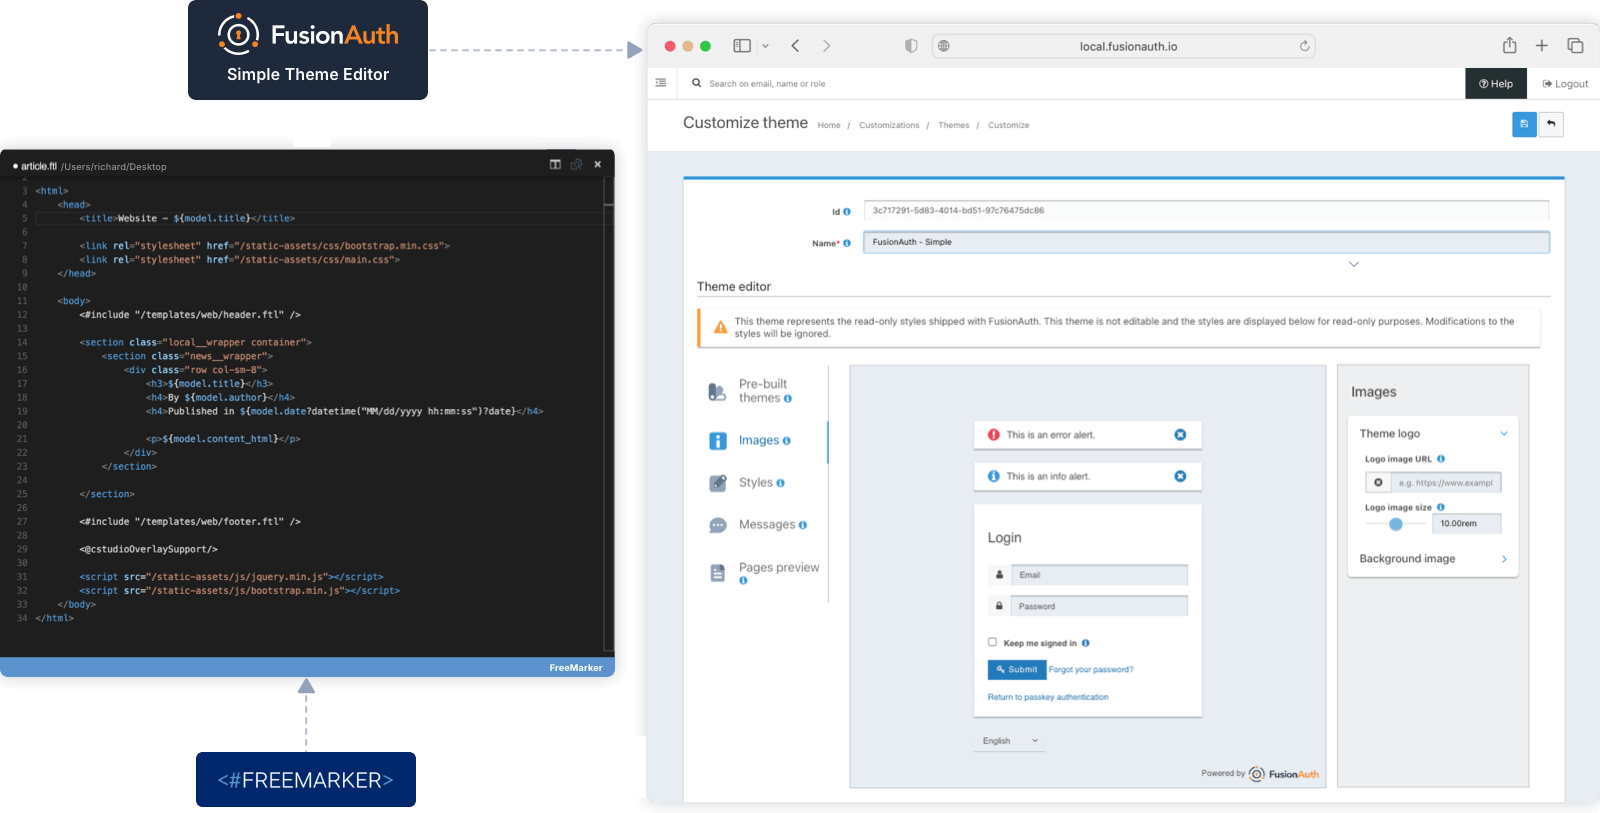
Task: Click line number 21 in editor
Action: pos(22,439)
